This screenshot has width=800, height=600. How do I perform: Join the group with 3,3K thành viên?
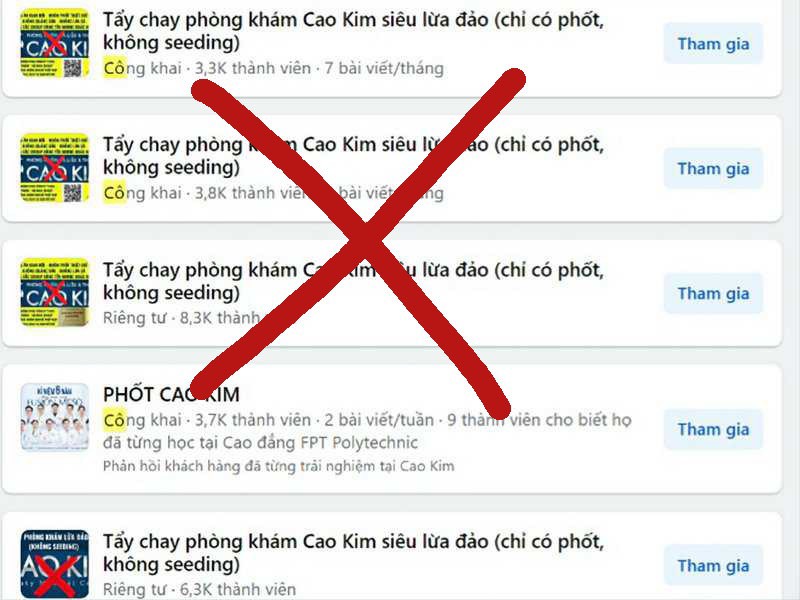pos(713,44)
